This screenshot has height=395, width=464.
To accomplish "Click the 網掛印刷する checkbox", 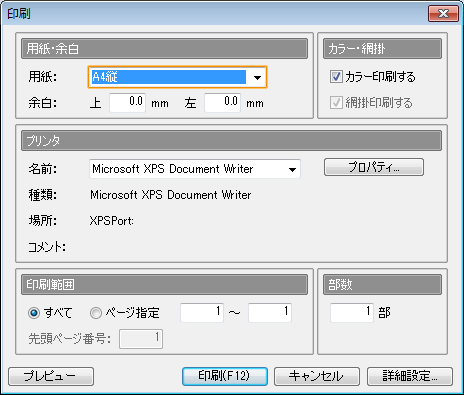I will pos(336,103).
